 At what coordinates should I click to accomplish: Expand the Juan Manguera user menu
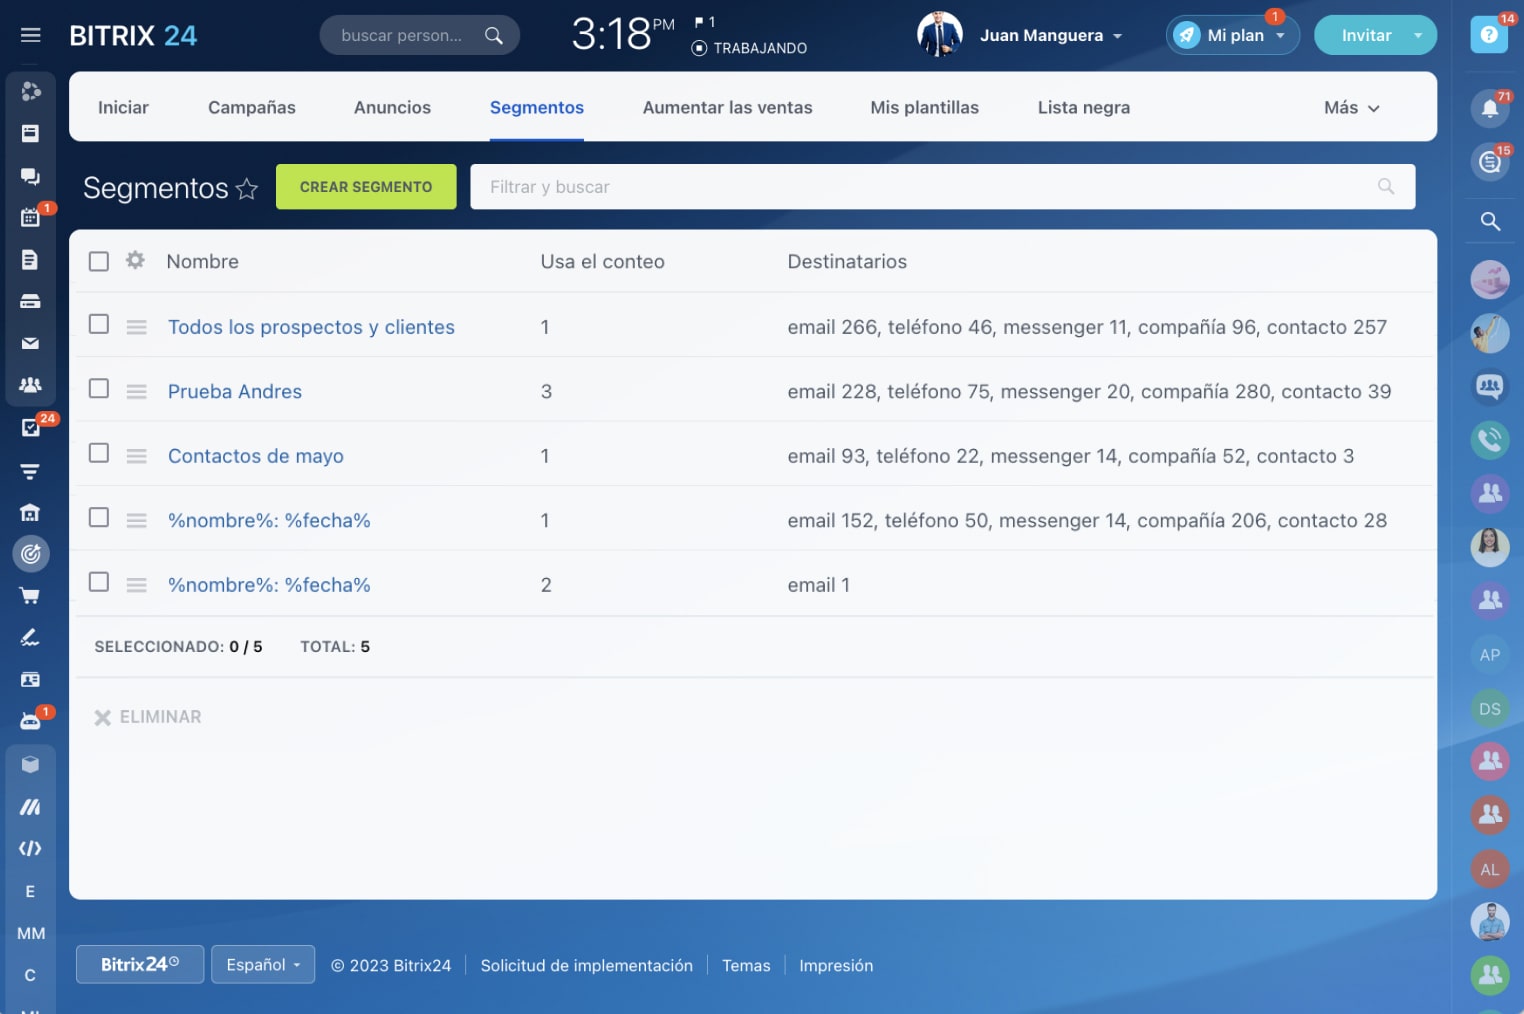(x=1050, y=36)
